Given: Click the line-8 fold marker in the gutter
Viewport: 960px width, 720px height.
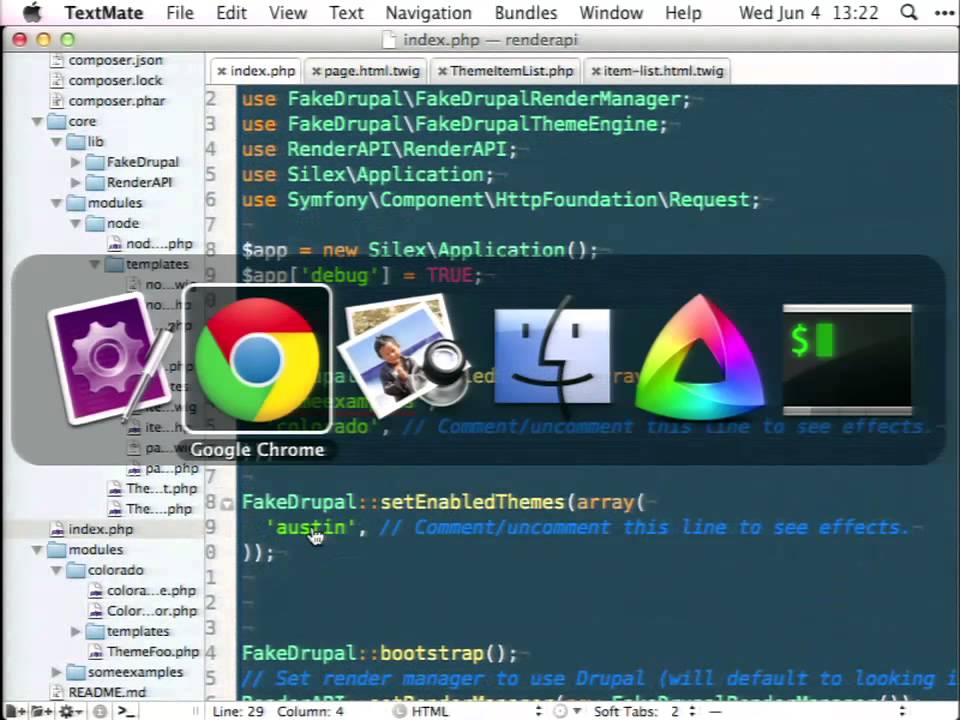Looking at the screenshot, I should click(x=227, y=504).
